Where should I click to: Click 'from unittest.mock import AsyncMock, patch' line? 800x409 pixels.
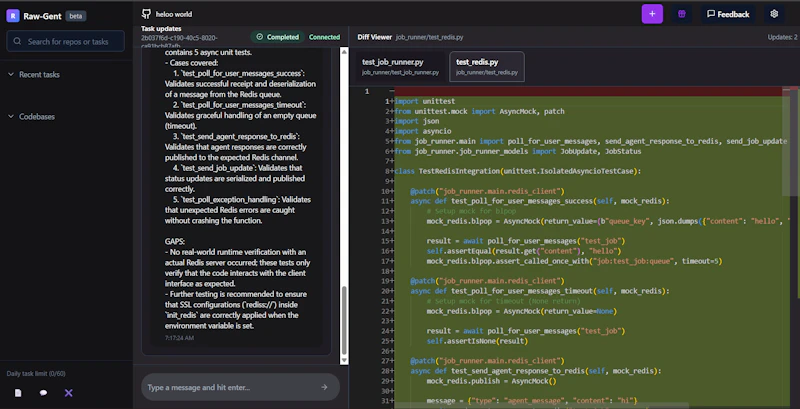coord(480,111)
